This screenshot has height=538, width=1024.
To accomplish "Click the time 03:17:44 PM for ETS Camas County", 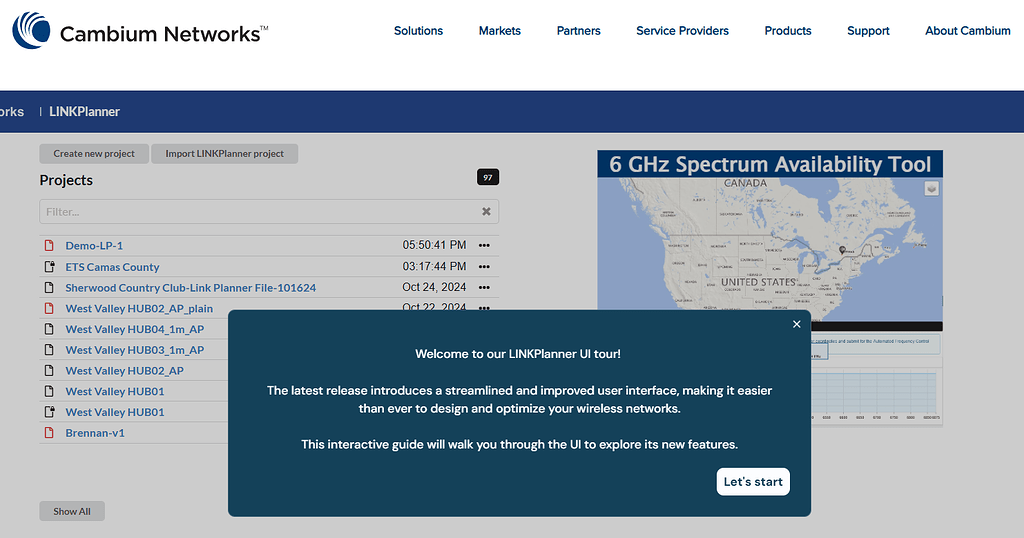I will tap(434, 266).
